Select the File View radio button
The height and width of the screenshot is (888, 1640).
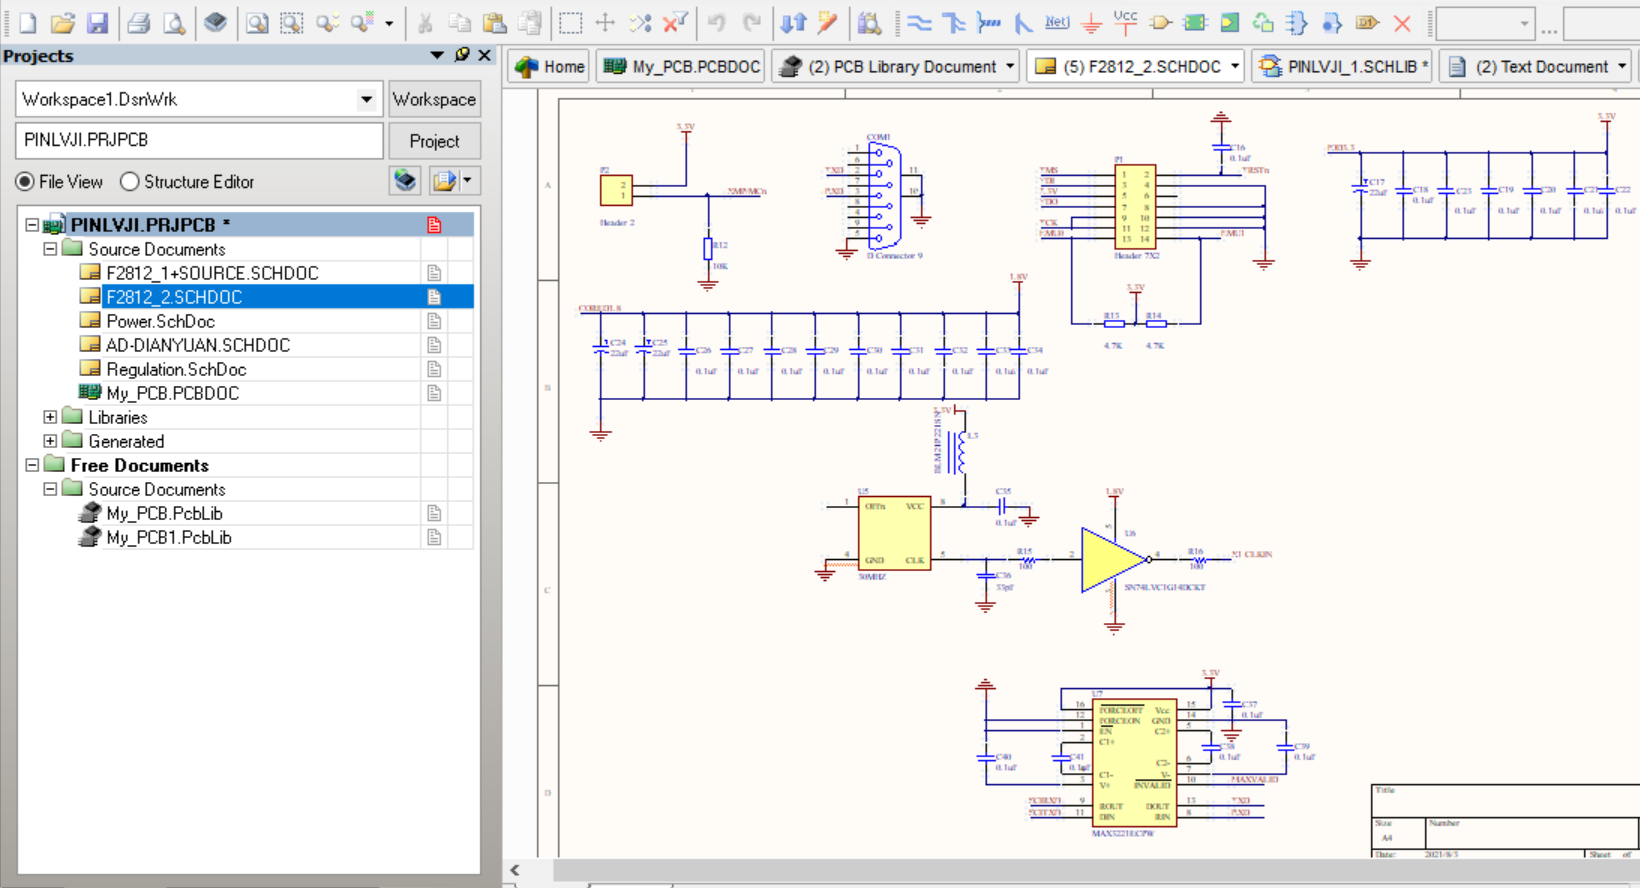point(25,182)
